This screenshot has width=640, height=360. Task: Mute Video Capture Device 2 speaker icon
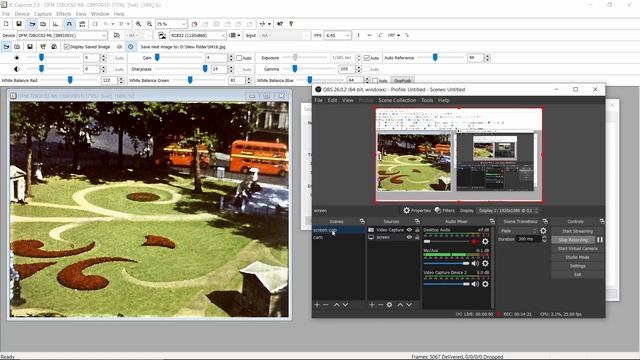coord(475,284)
